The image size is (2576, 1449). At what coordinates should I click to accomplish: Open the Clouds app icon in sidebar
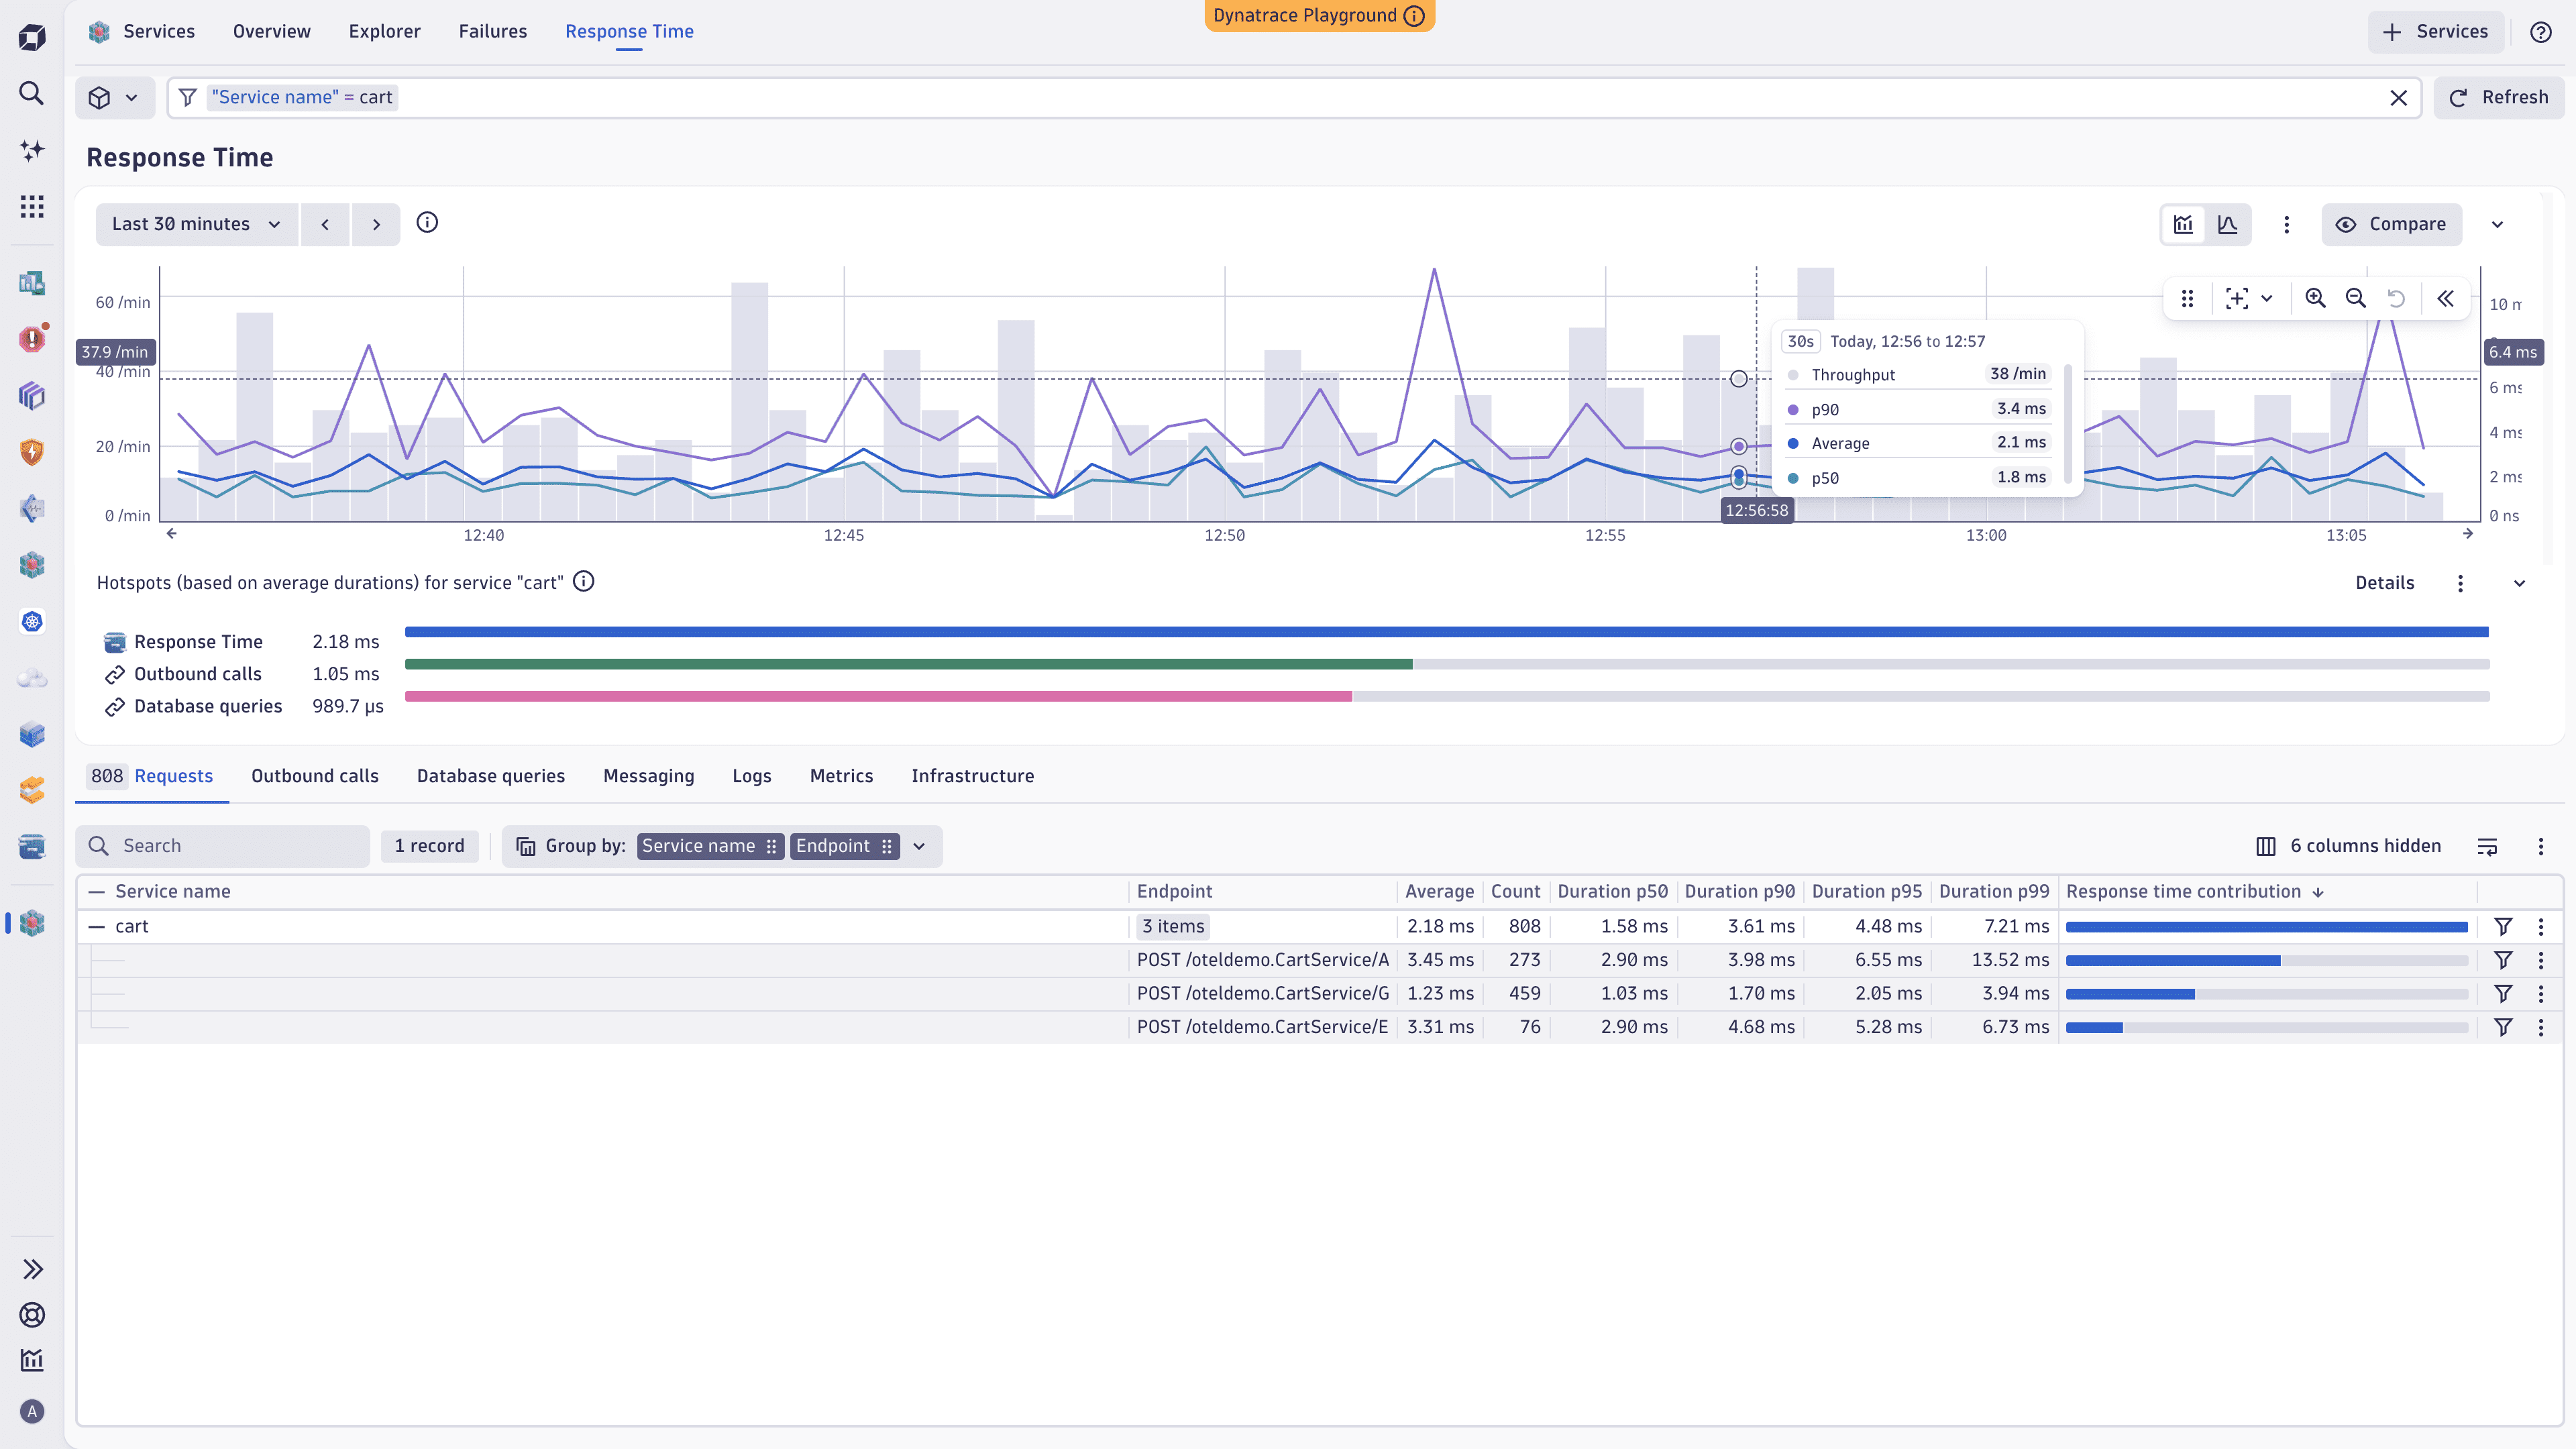[32, 679]
